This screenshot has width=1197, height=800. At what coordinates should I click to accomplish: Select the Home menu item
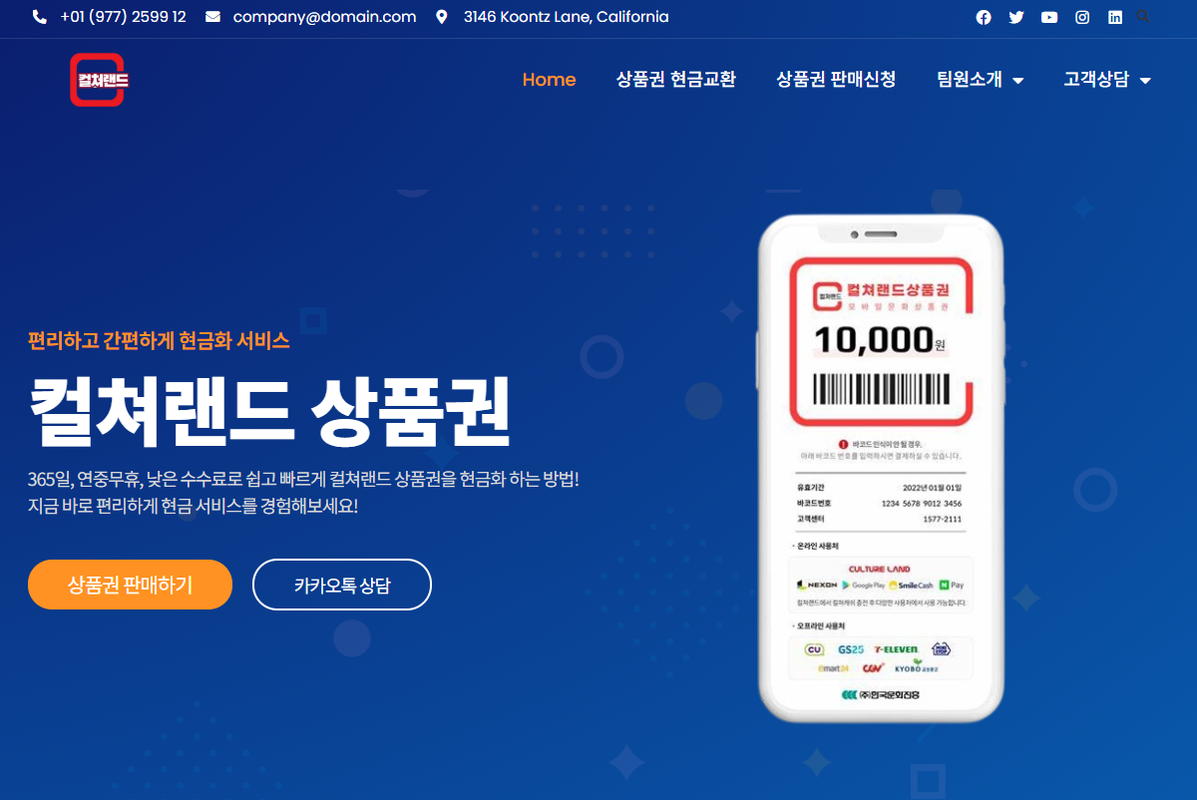[549, 79]
